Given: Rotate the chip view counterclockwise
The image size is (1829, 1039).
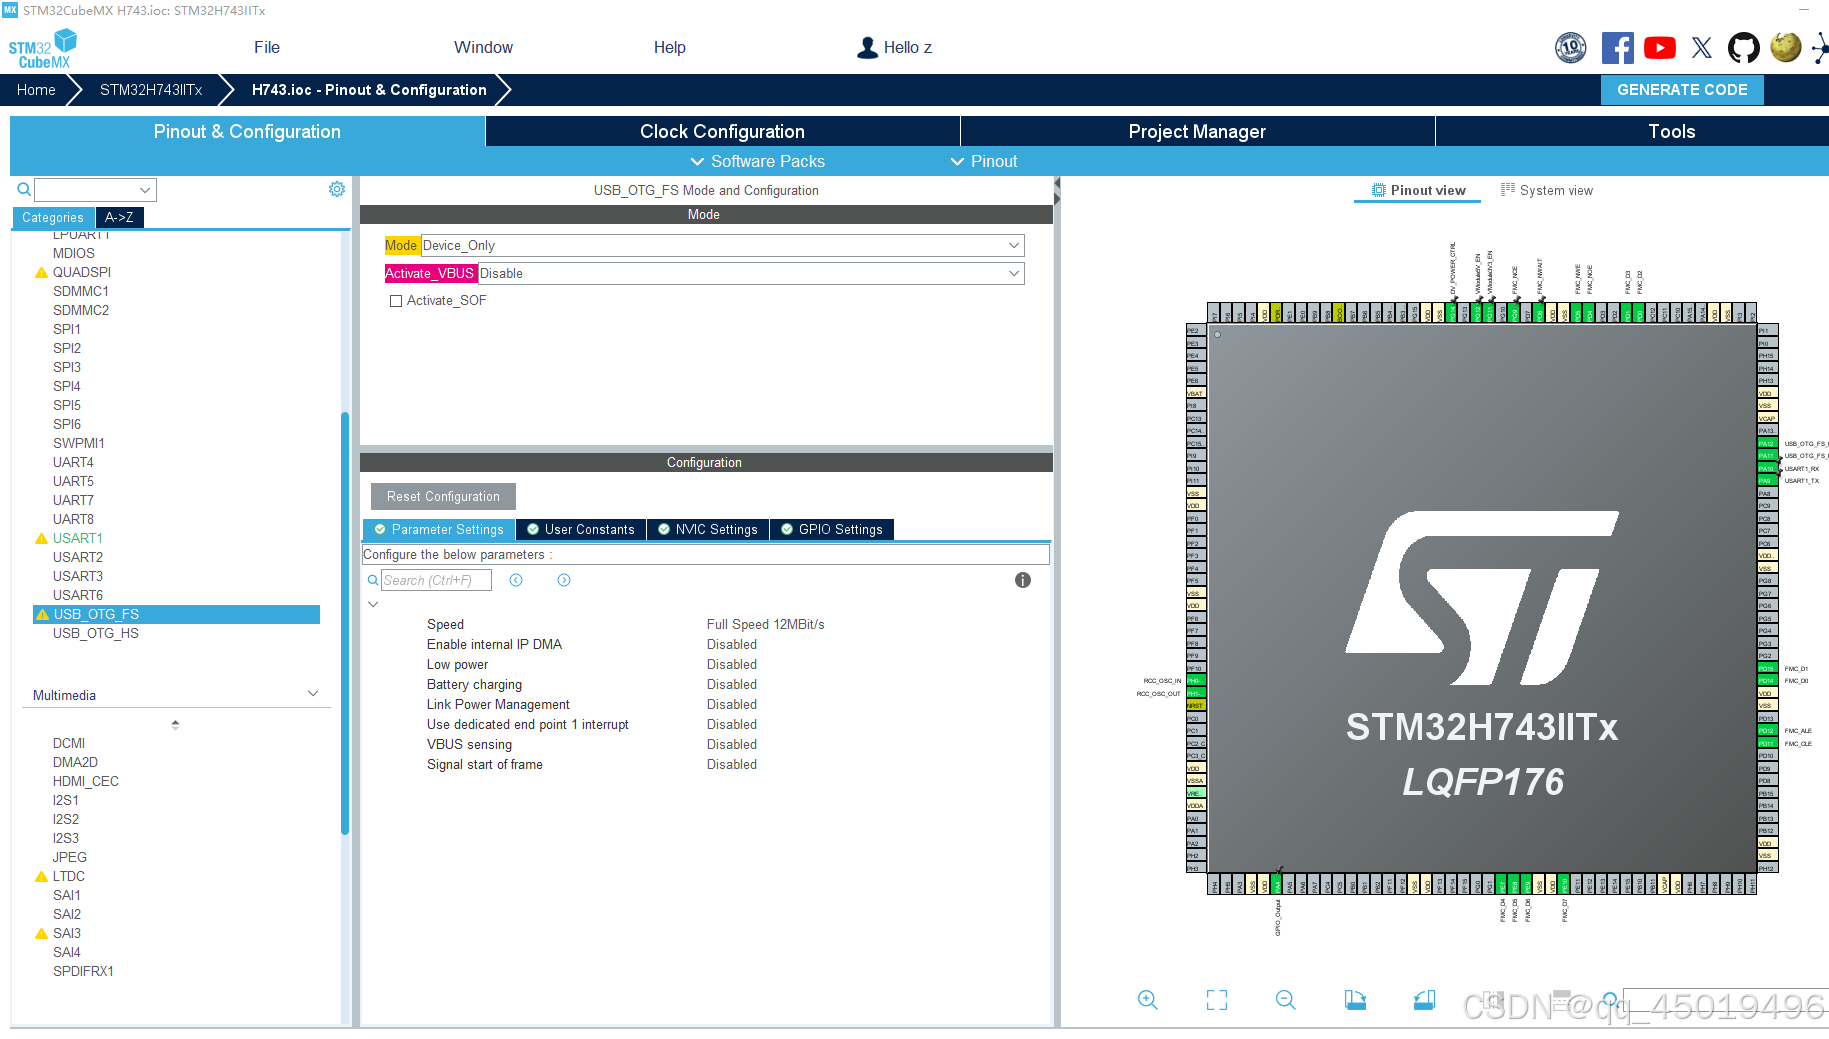Looking at the screenshot, I should (1424, 1000).
